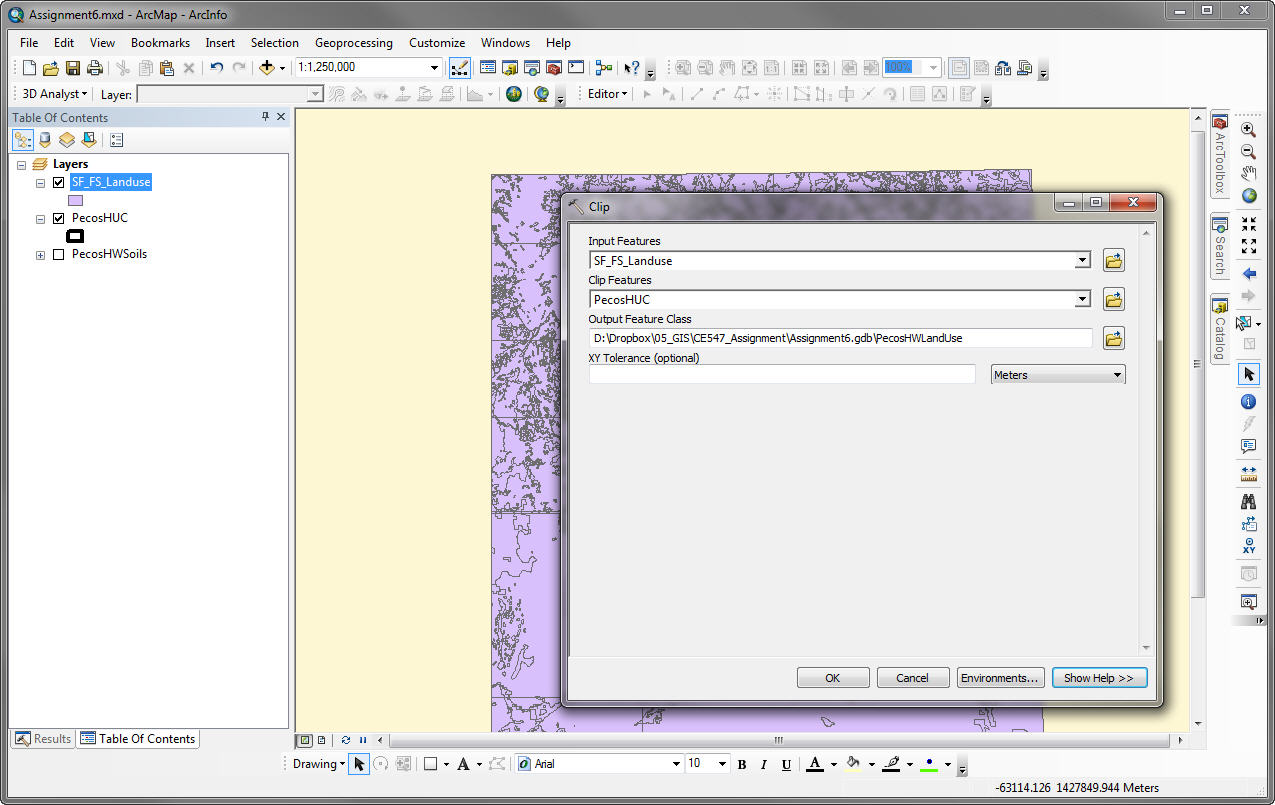The image size is (1275, 805).
Task: Save the map document
Action: point(73,68)
